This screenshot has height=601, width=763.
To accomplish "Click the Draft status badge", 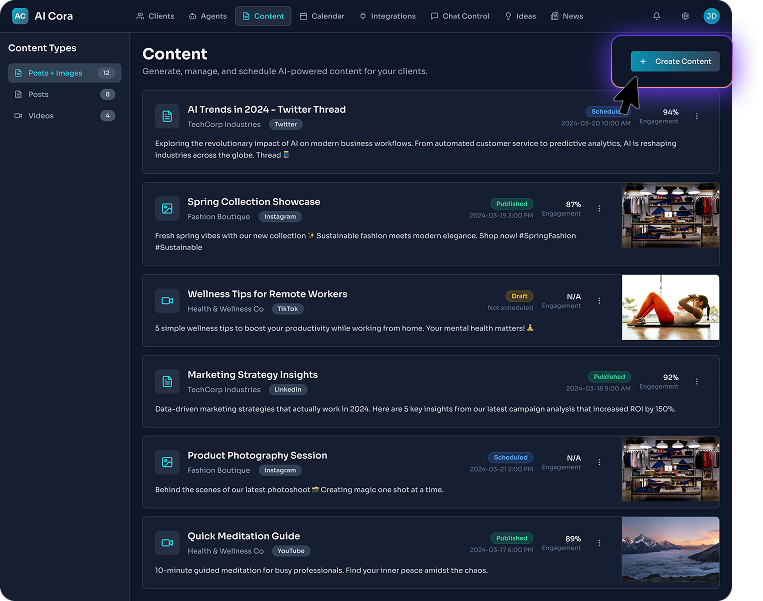I will (519, 296).
